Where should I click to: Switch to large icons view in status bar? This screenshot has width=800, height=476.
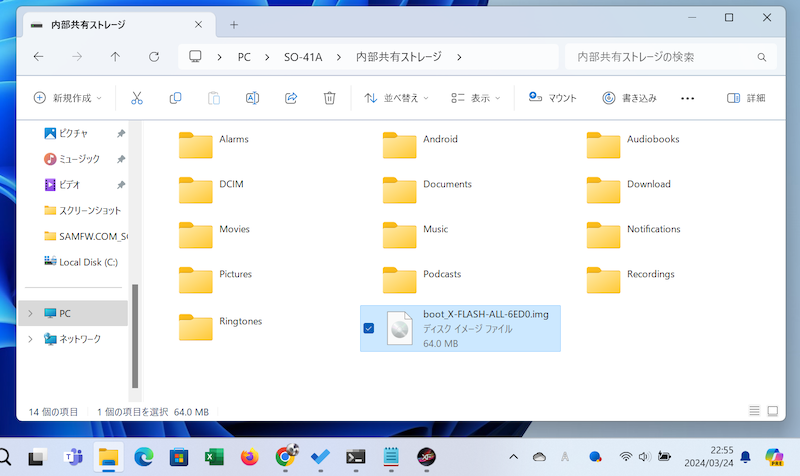[x=773, y=411]
